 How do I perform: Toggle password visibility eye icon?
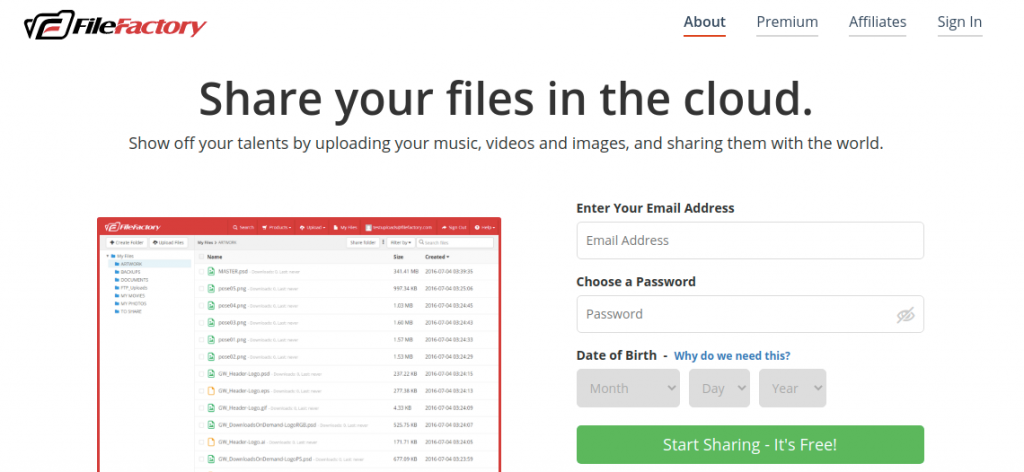[905, 315]
